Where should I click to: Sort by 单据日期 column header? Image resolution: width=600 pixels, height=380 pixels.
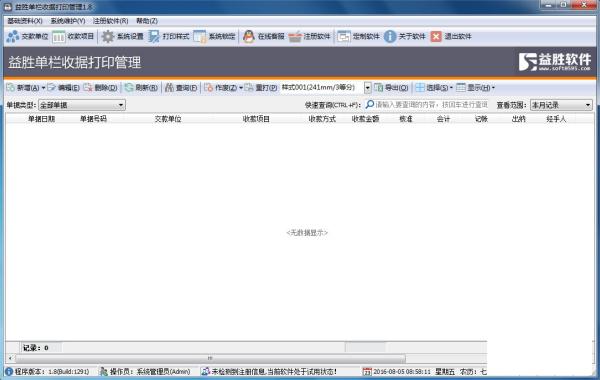point(41,119)
